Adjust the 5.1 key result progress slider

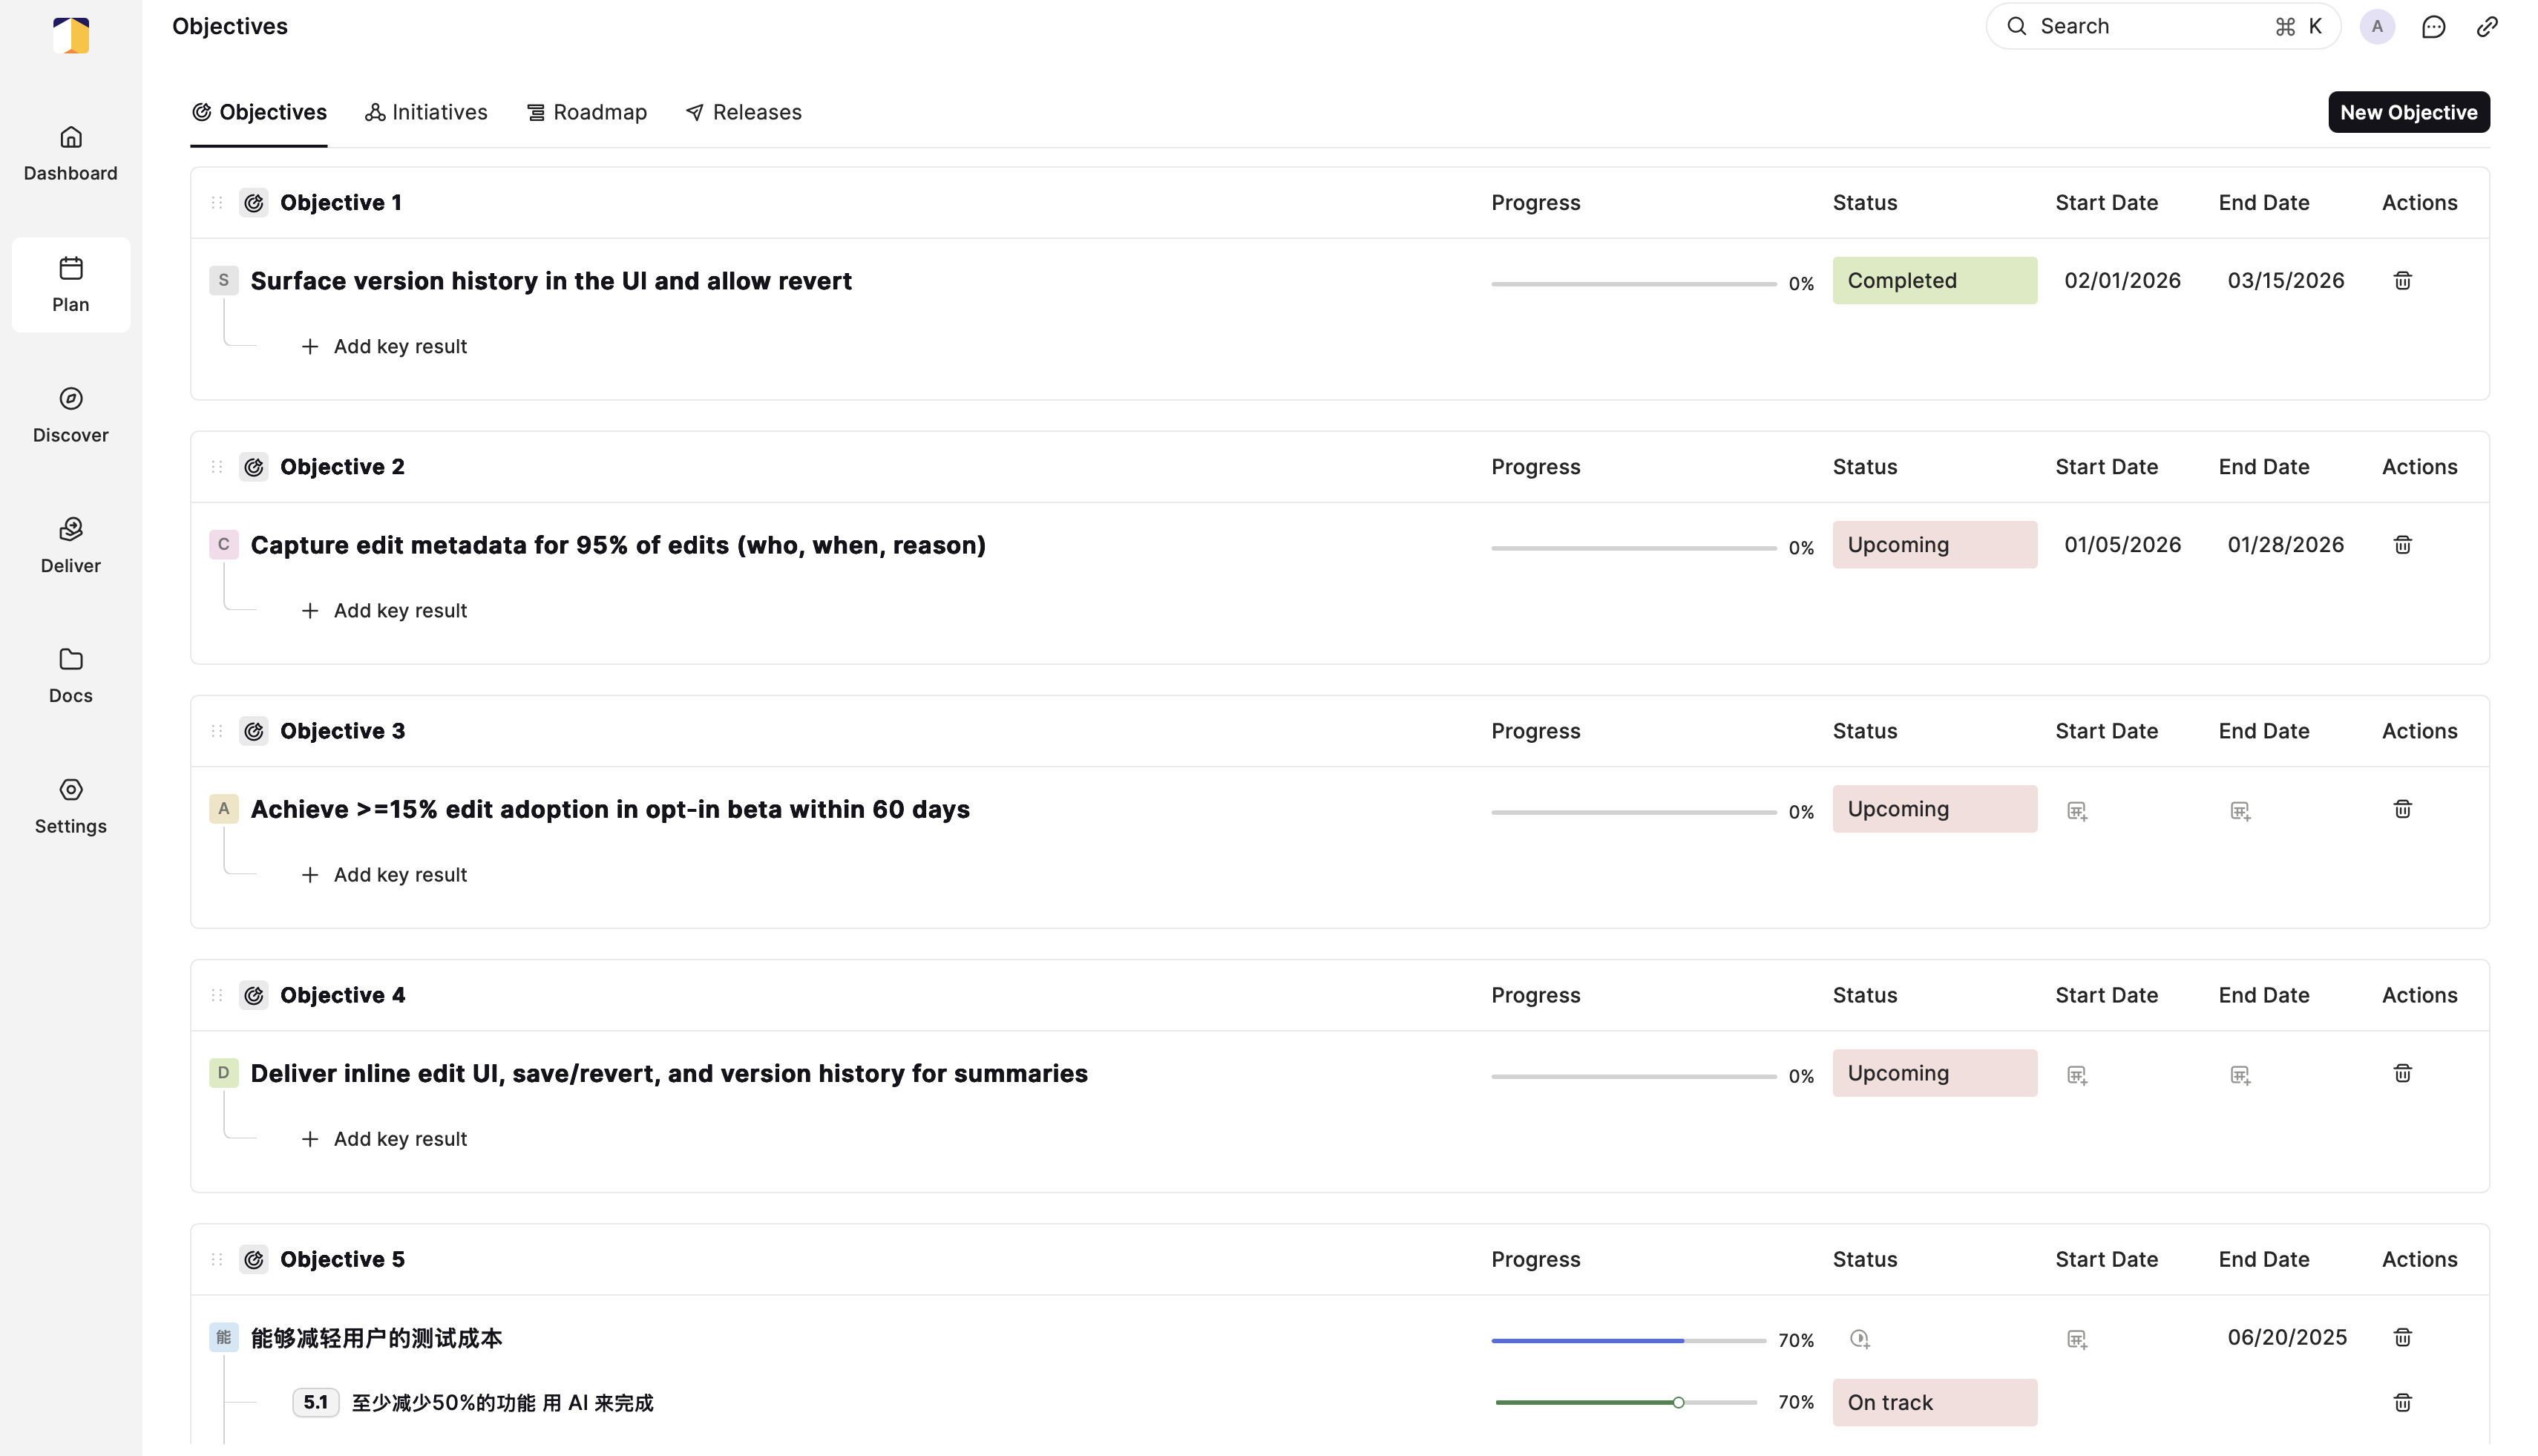coord(1678,1402)
